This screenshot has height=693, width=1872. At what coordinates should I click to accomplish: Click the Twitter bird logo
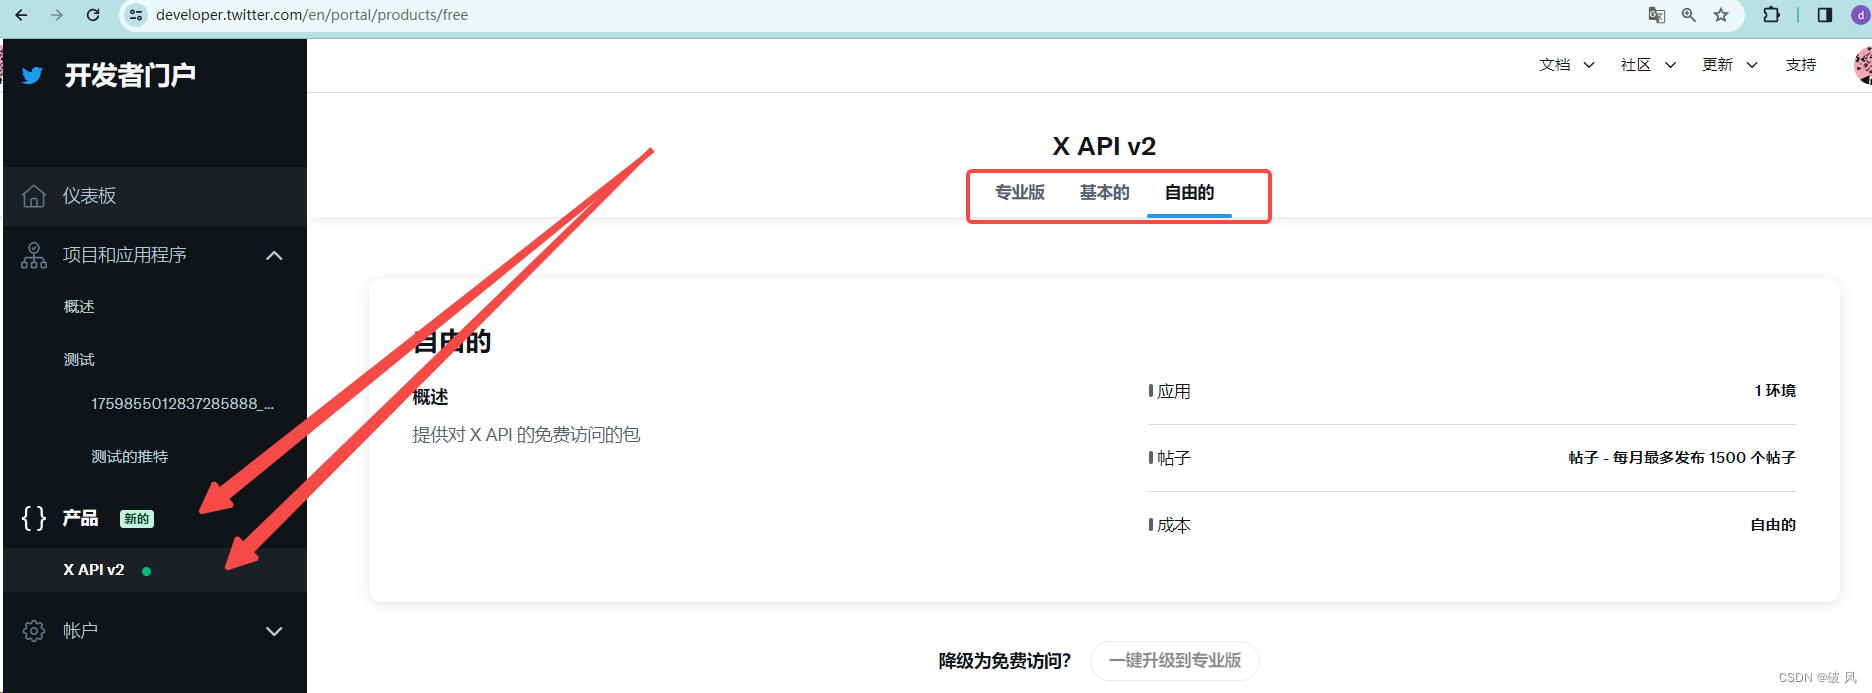pos(32,76)
